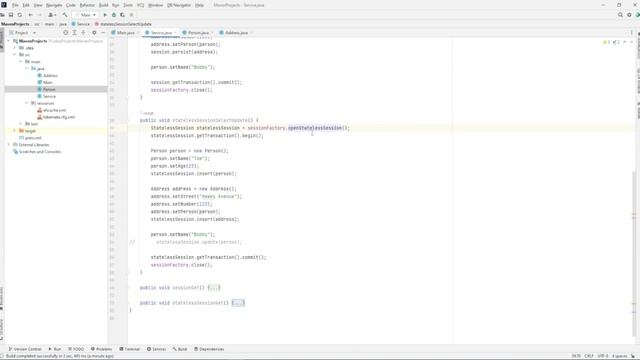Click the CRLF line separator in status bar
Image resolution: width=640 pixels, height=360 pixels.
tap(589, 356)
